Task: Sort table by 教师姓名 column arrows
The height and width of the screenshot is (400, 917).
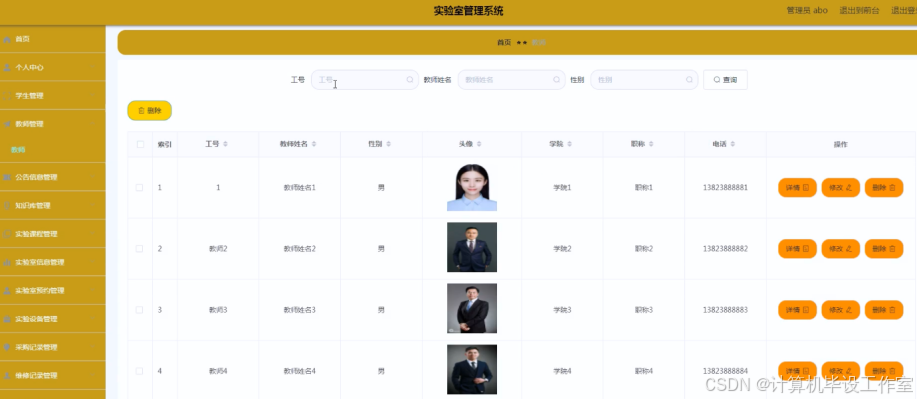Action: (314, 144)
